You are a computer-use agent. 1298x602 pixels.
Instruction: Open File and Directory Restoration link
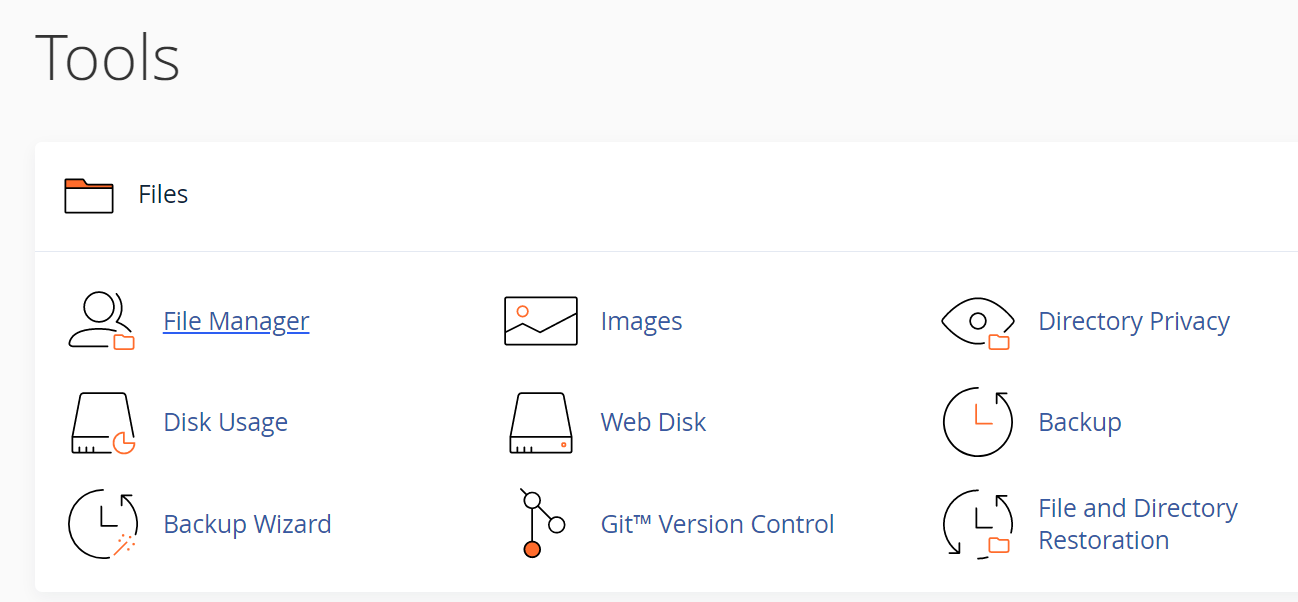tap(1138, 524)
